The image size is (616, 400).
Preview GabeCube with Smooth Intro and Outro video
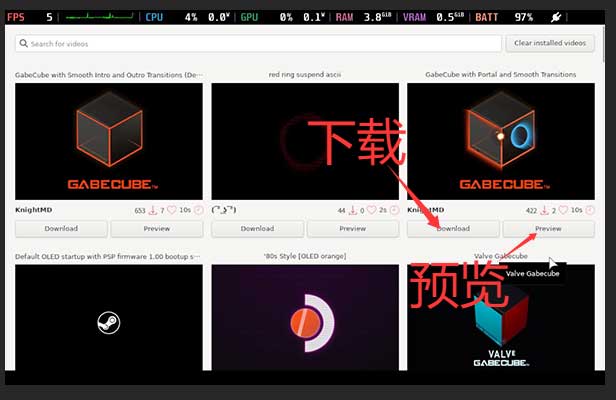point(157,229)
